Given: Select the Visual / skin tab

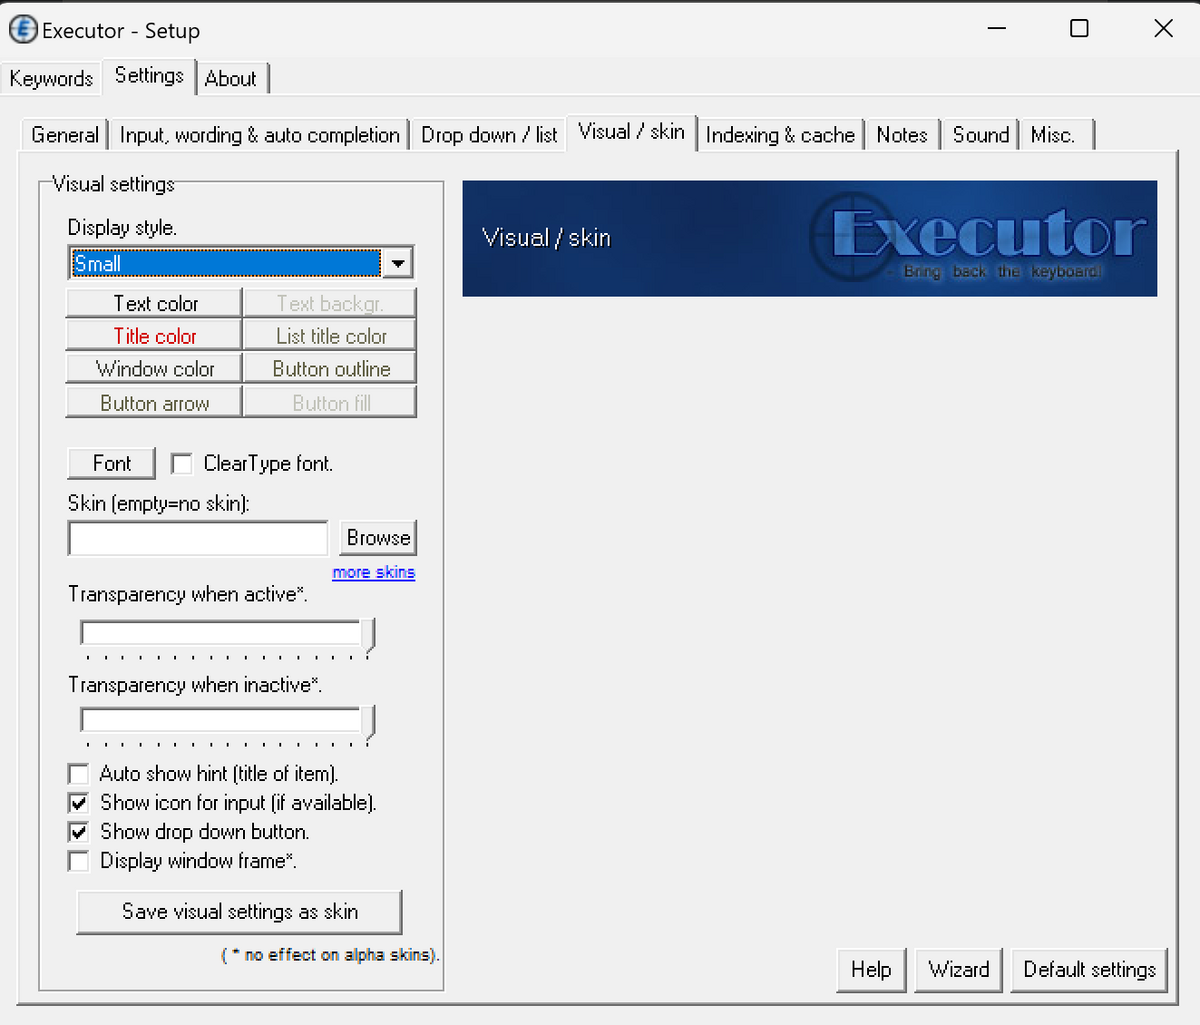Looking at the screenshot, I should point(632,132).
